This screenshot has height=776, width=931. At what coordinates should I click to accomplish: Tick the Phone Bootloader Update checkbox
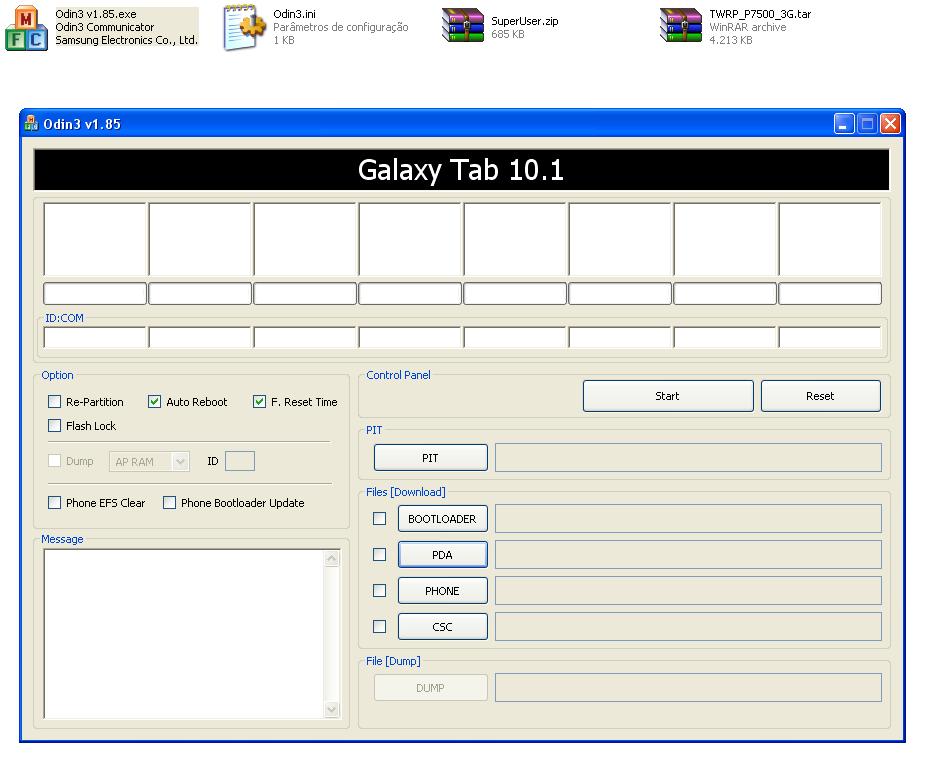click(x=169, y=503)
